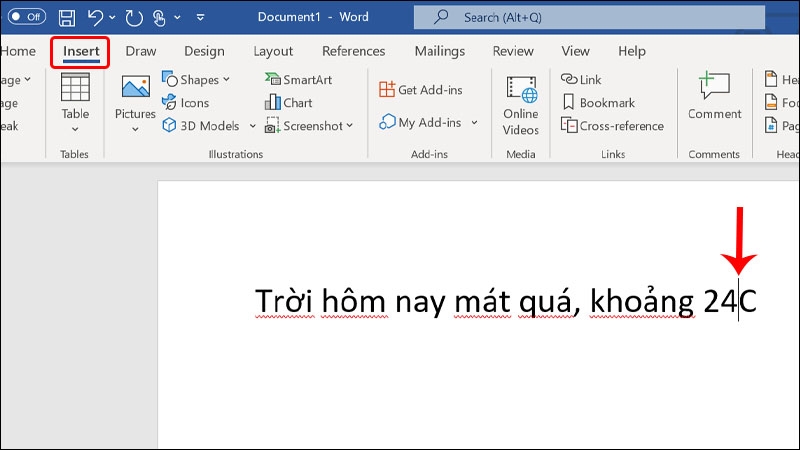Open the Layout tab

273,51
